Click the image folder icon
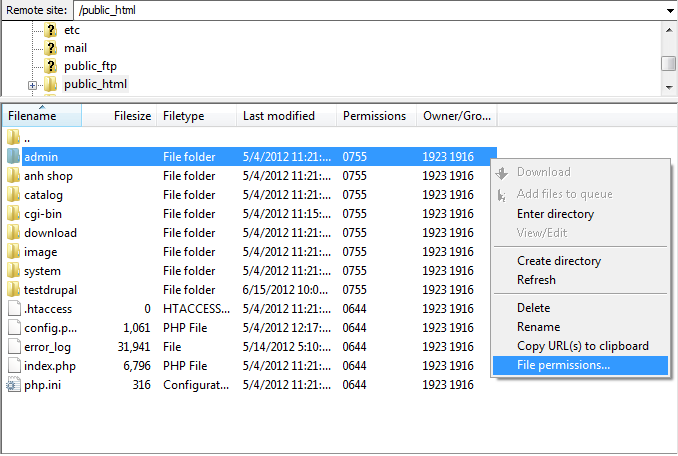The height and width of the screenshot is (456, 678). [x=13, y=251]
